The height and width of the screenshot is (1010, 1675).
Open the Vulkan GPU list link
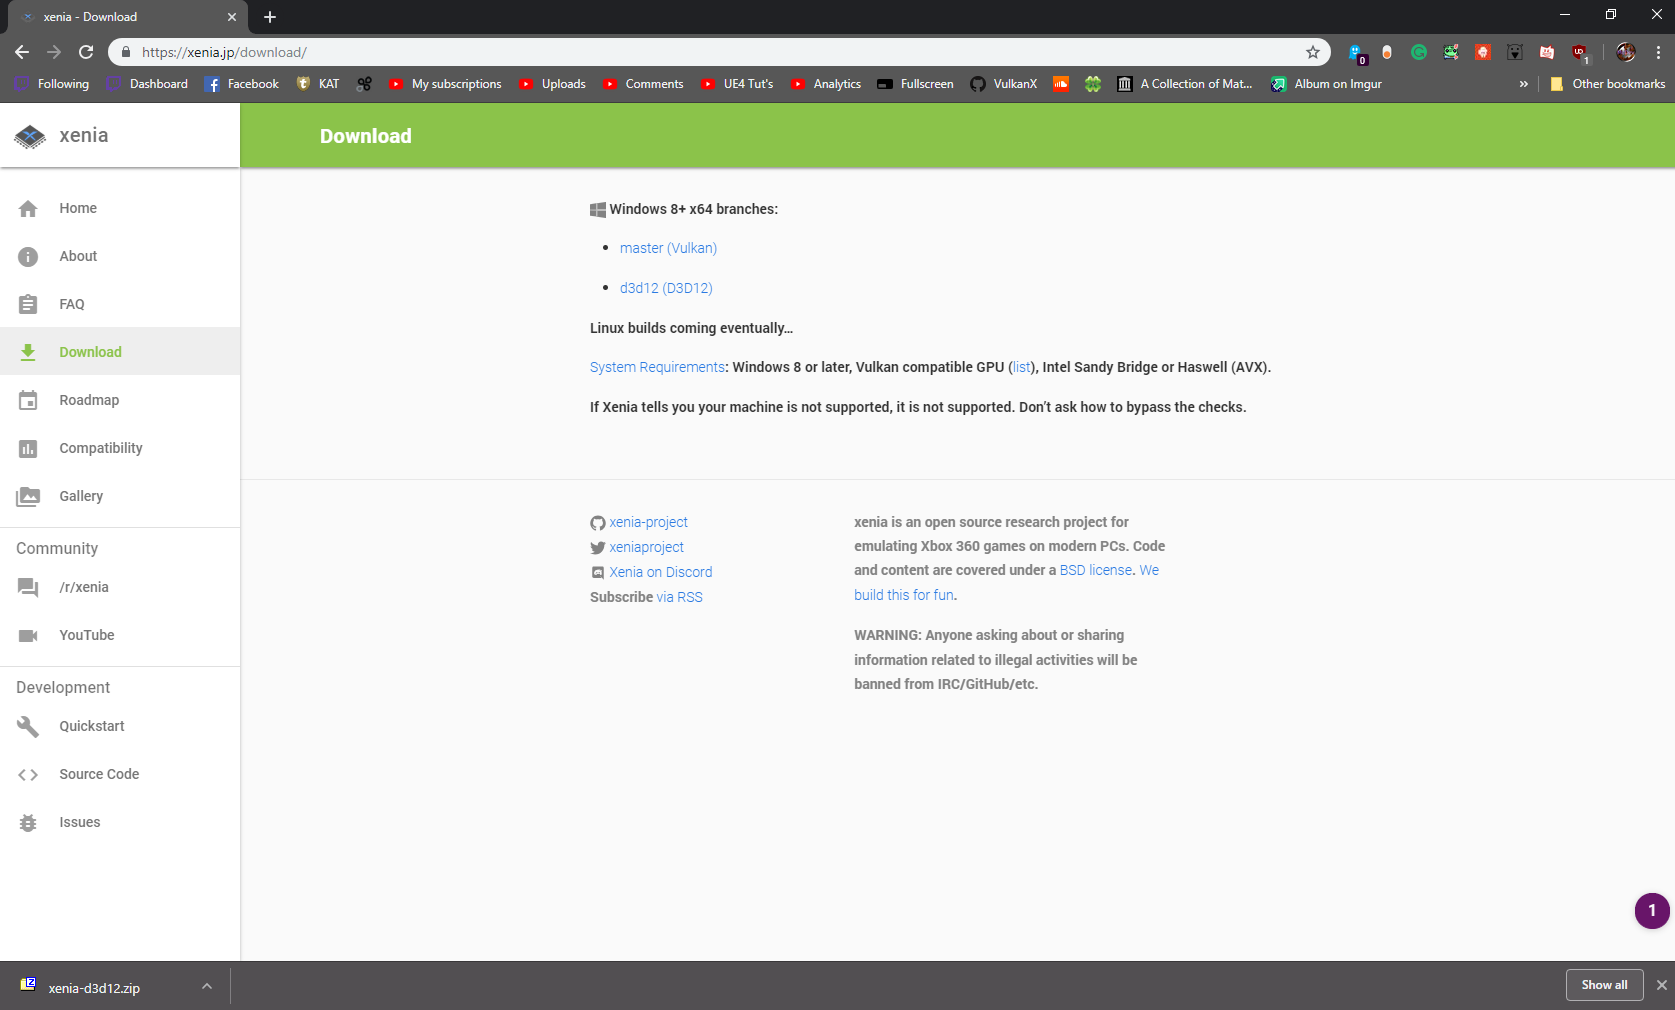coord(1021,367)
